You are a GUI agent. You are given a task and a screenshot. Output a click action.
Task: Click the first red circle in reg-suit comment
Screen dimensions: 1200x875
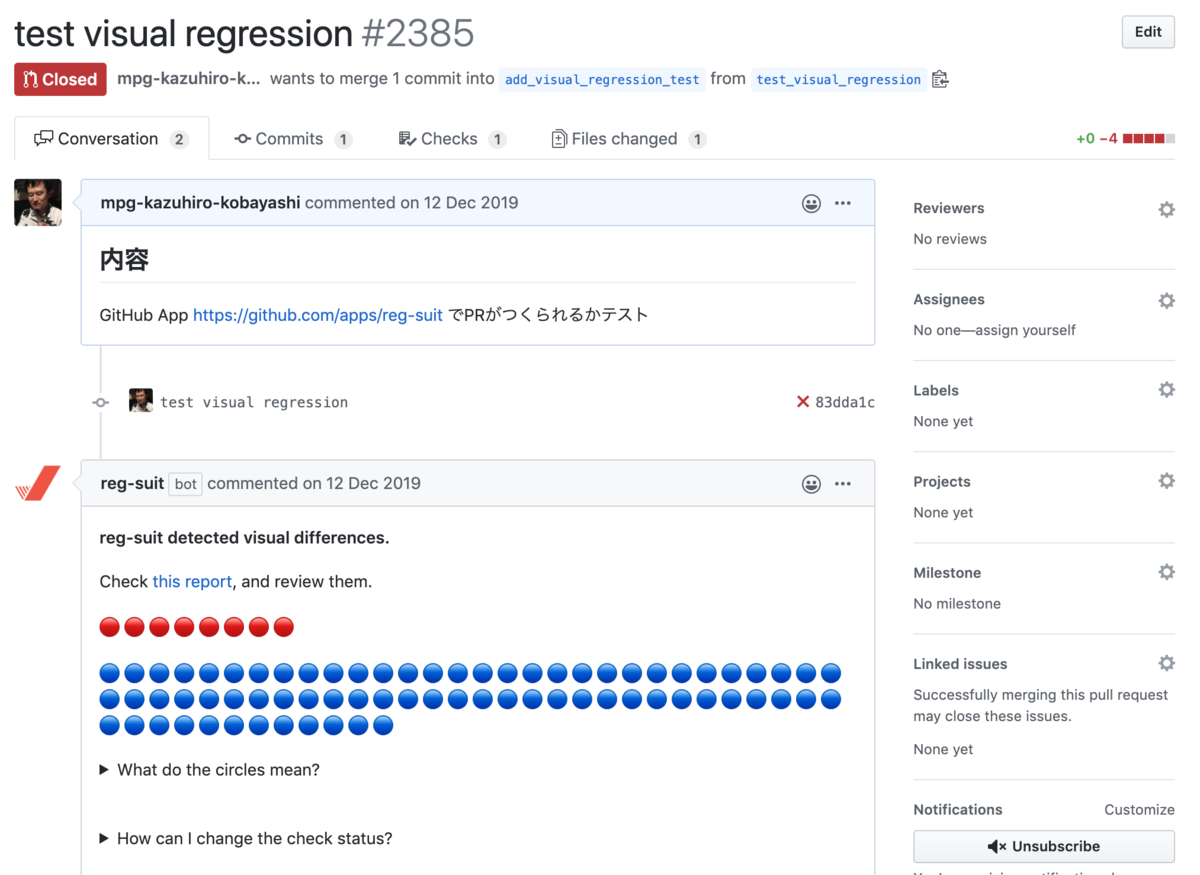click(110, 627)
